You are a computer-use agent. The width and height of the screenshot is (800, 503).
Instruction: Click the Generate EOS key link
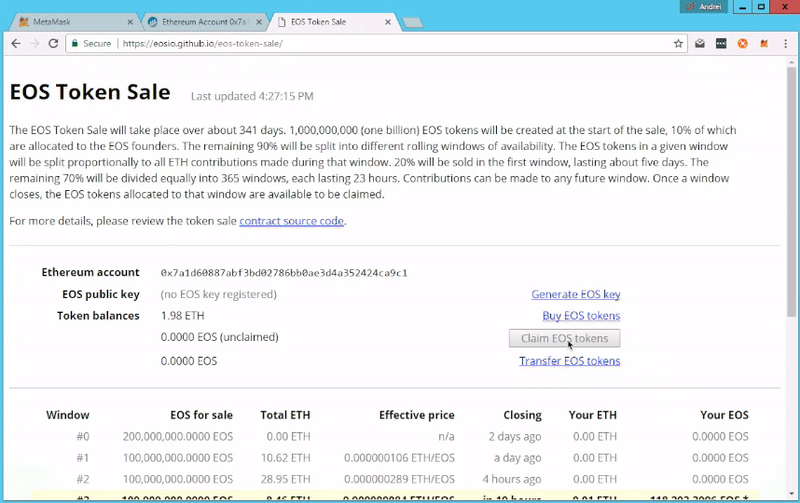point(576,294)
